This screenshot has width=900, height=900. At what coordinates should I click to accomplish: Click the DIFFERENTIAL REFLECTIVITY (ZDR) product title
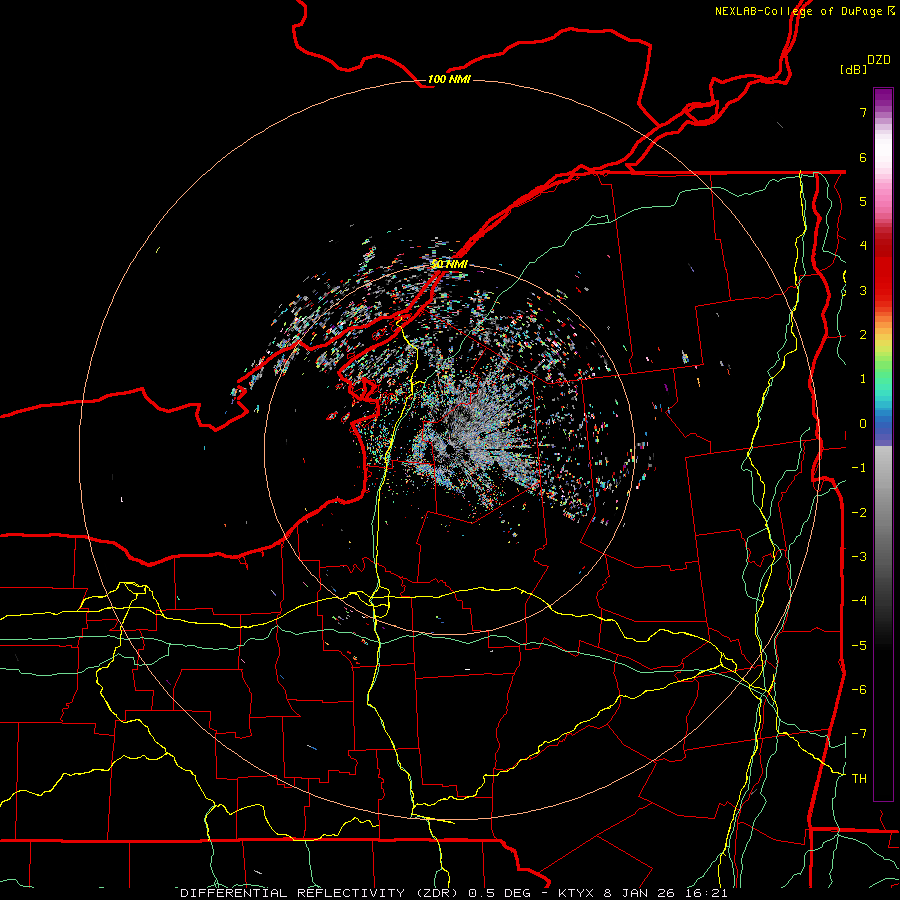point(319,893)
